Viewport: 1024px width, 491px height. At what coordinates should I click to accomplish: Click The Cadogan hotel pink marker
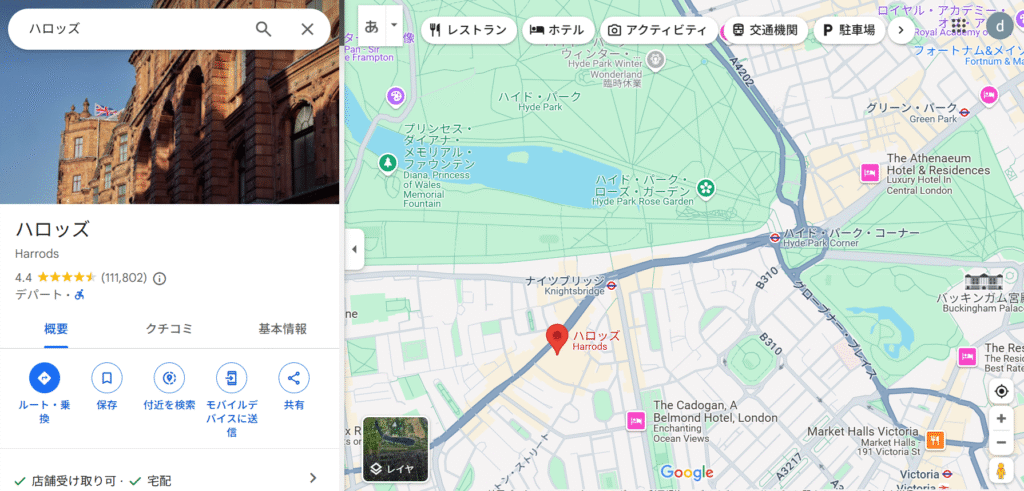pyautogui.click(x=636, y=420)
